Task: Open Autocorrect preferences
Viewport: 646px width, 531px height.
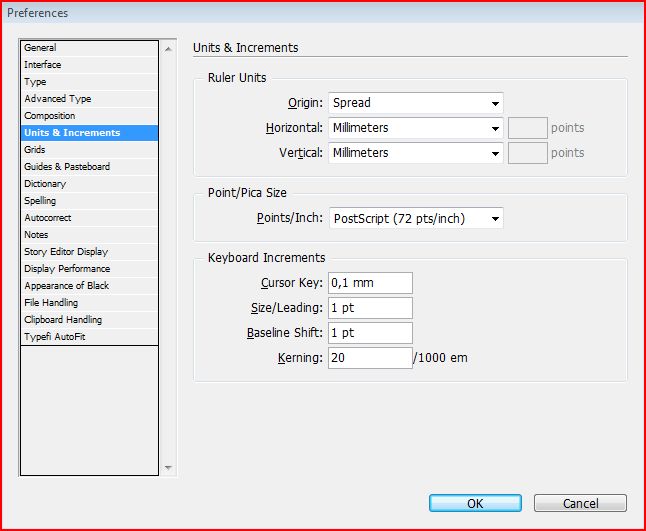Action: (89, 218)
